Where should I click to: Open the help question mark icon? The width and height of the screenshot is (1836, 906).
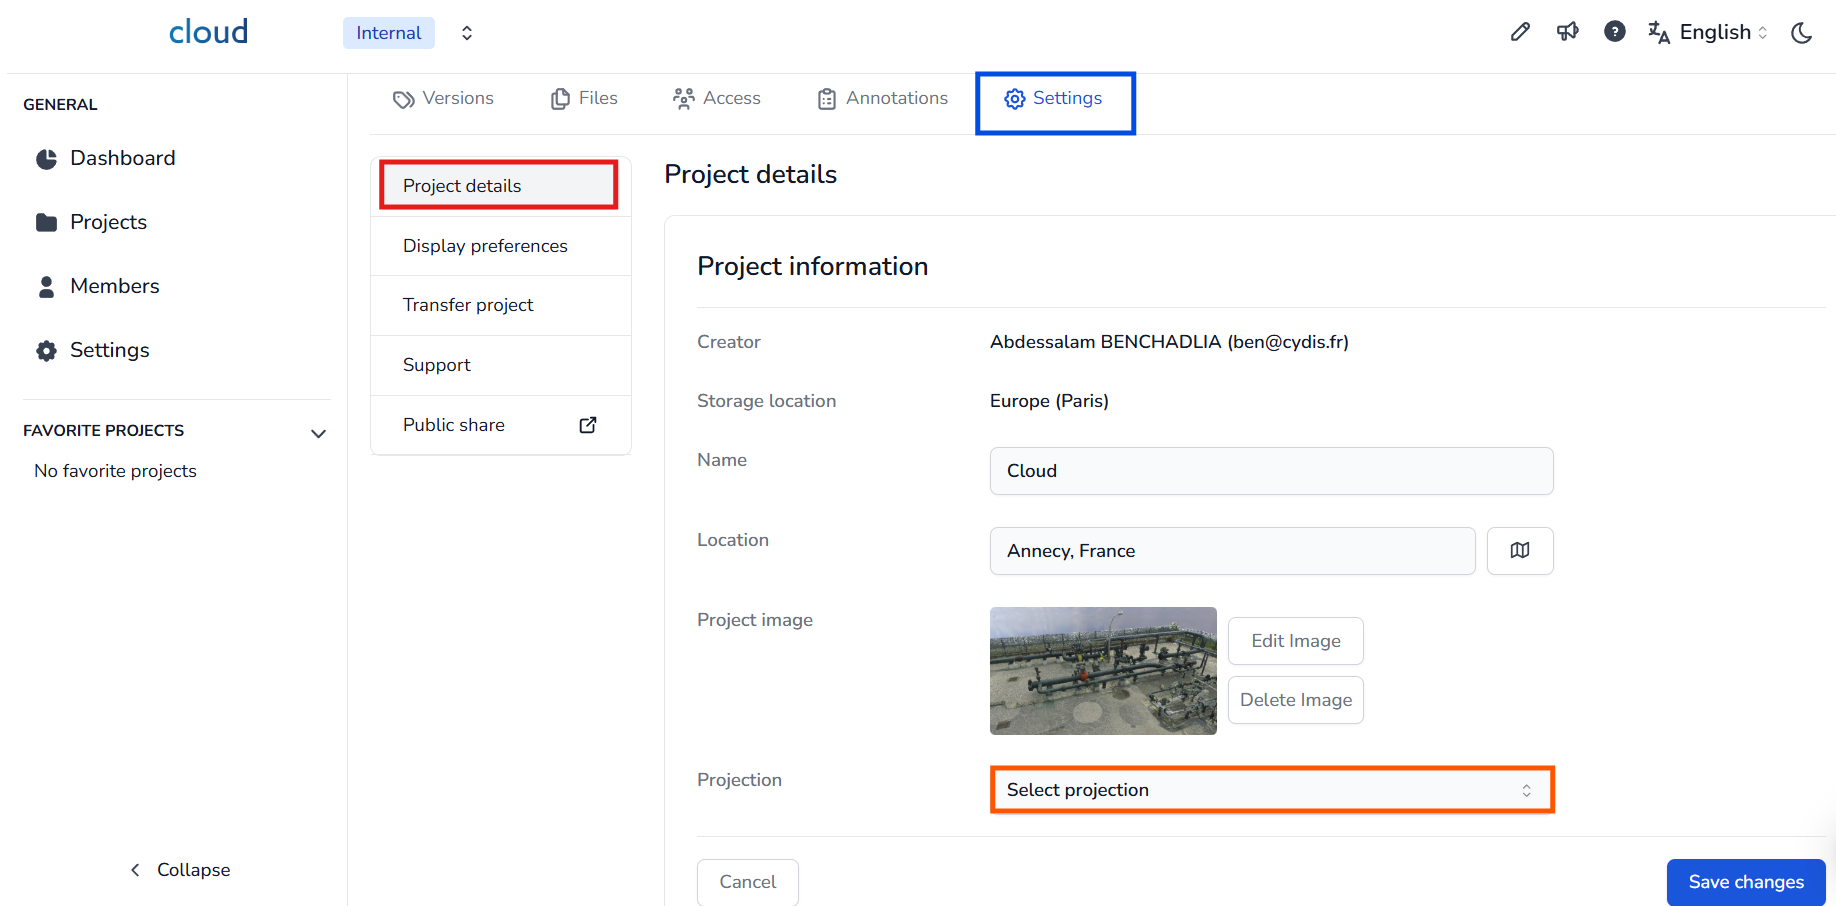pos(1614,32)
